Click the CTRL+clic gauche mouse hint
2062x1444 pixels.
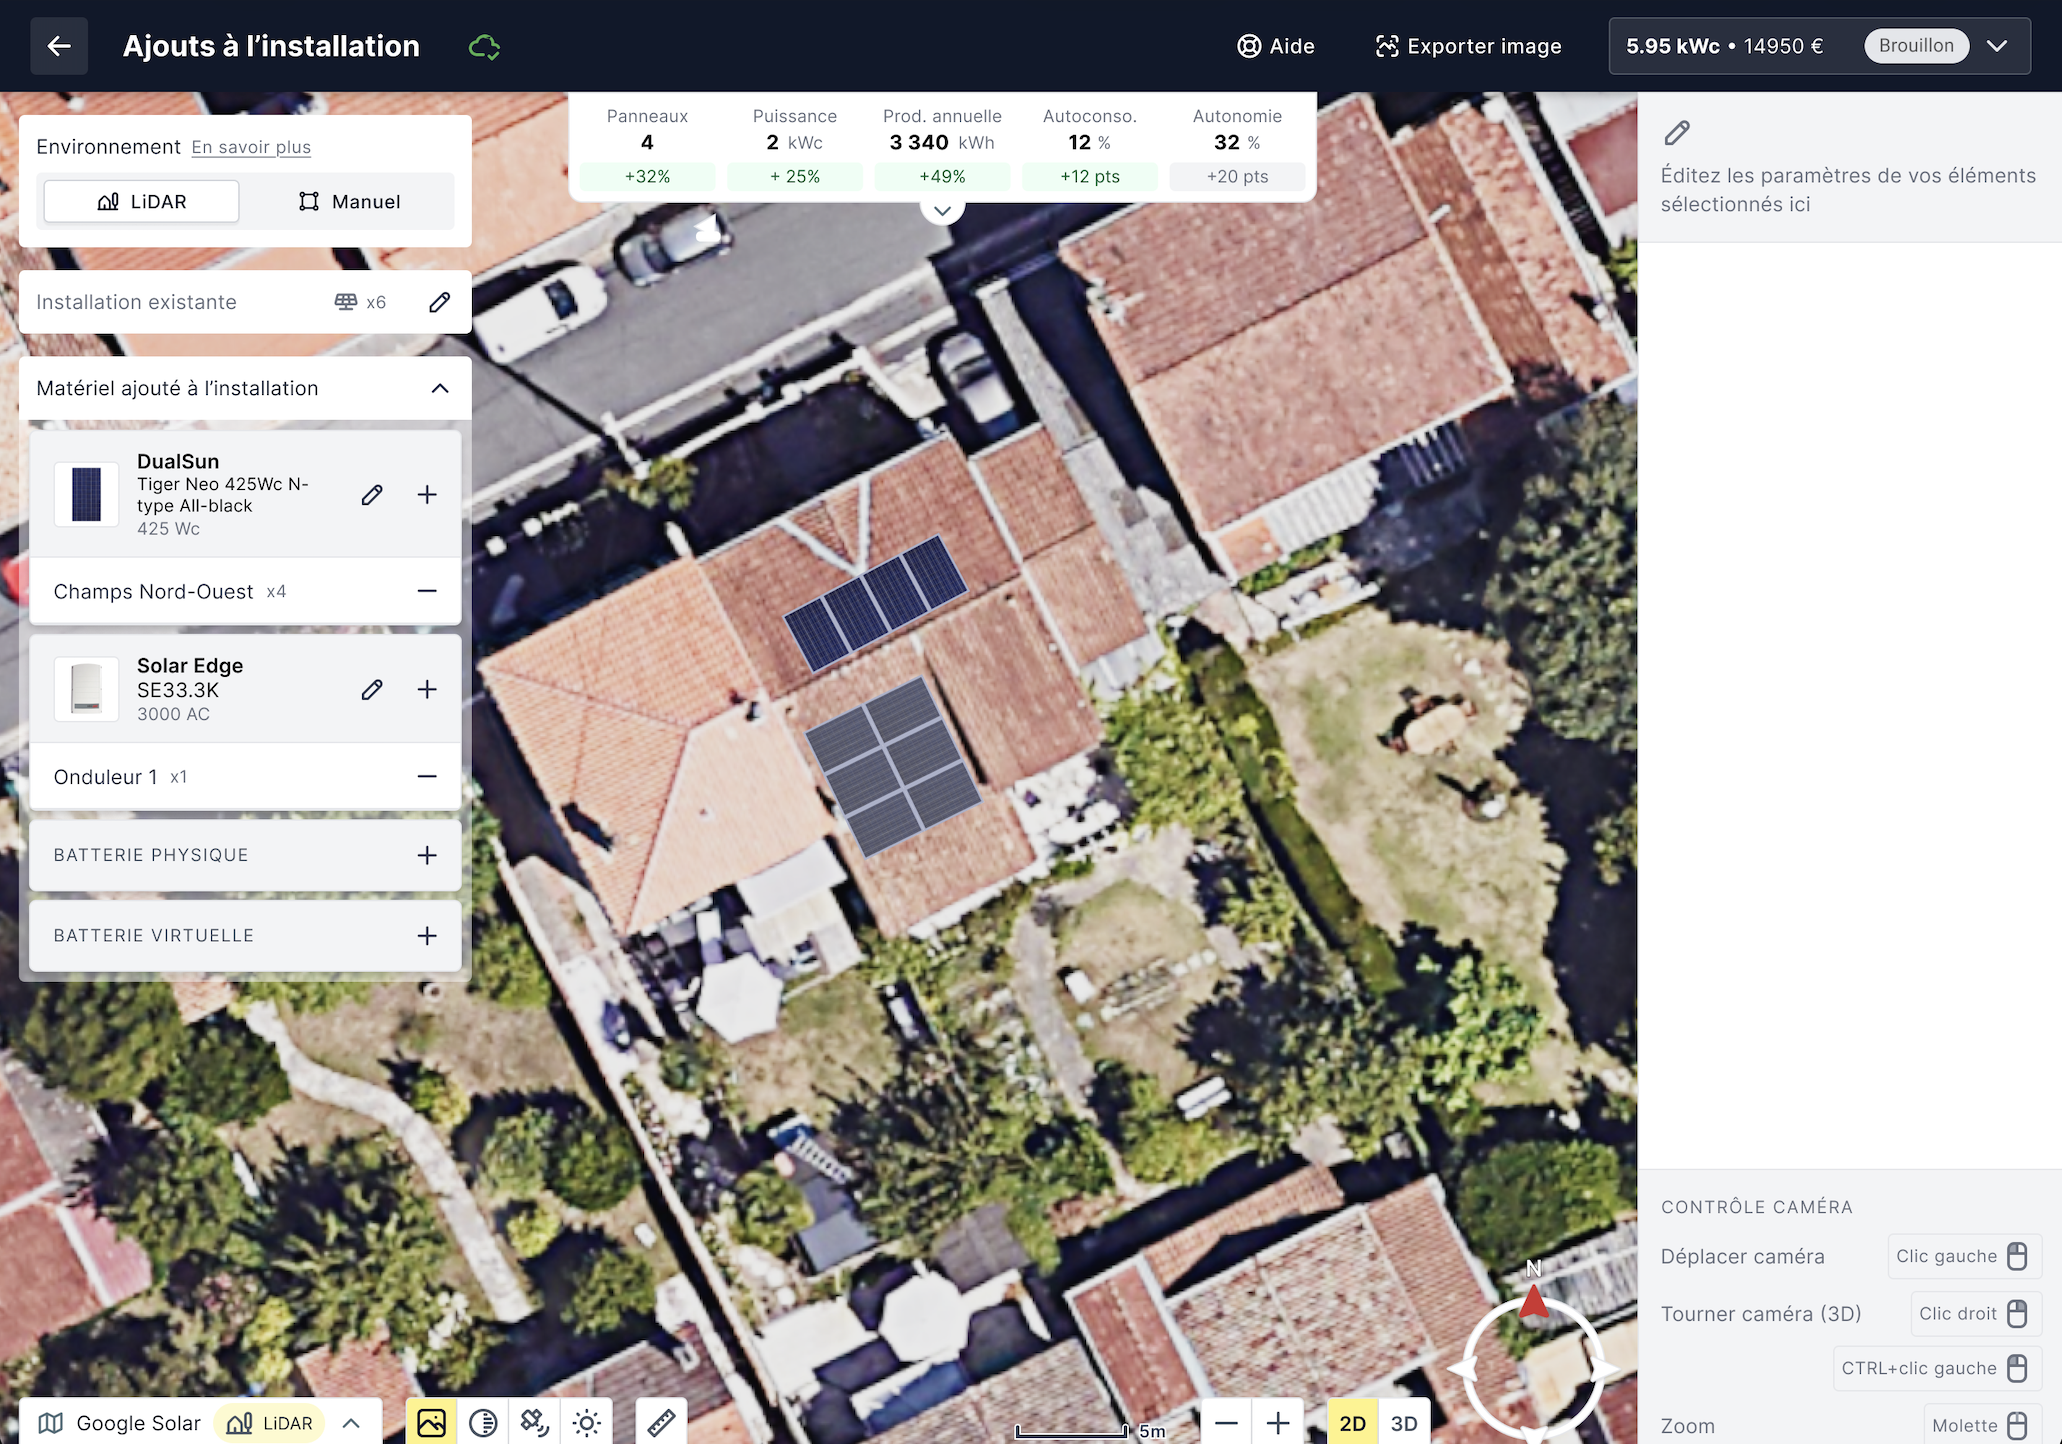1937,1368
